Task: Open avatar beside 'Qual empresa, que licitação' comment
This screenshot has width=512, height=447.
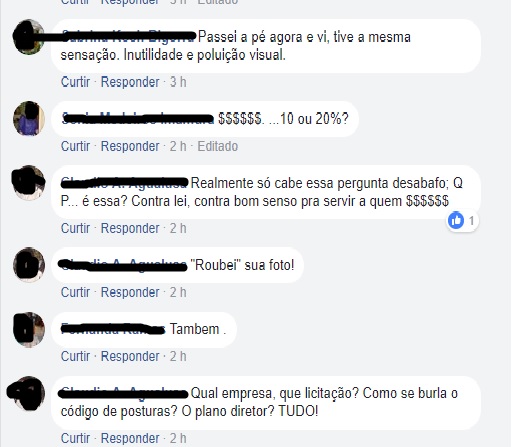Action: [x=28, y=394]
